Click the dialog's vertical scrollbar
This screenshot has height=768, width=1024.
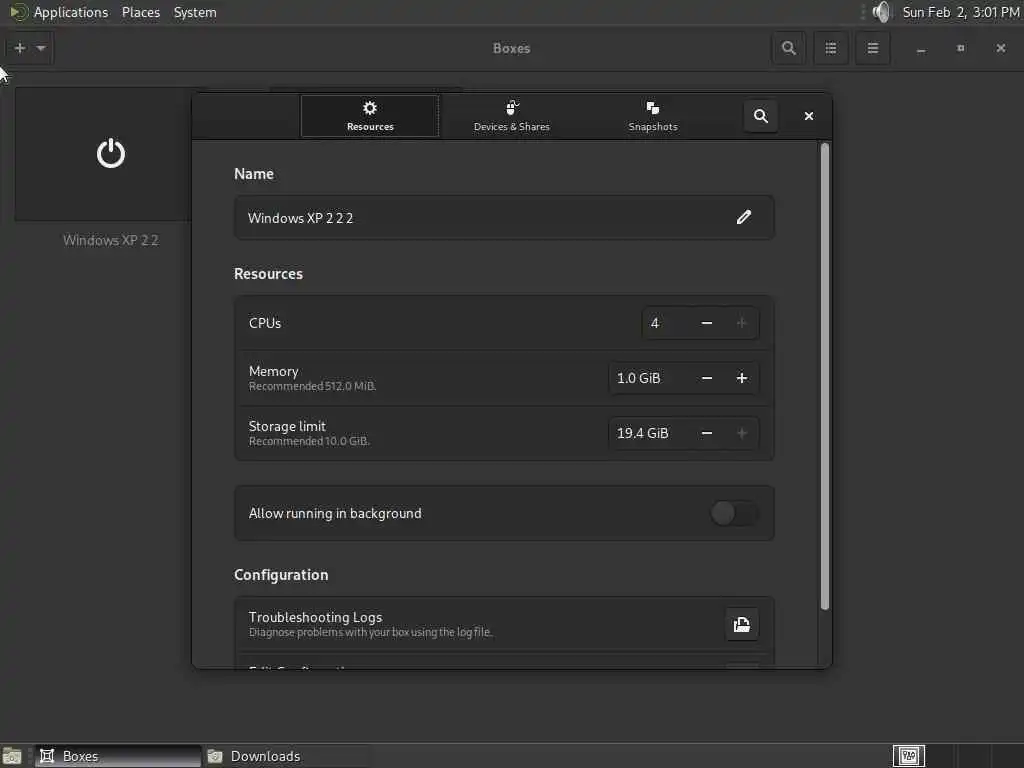coord(825,376)
